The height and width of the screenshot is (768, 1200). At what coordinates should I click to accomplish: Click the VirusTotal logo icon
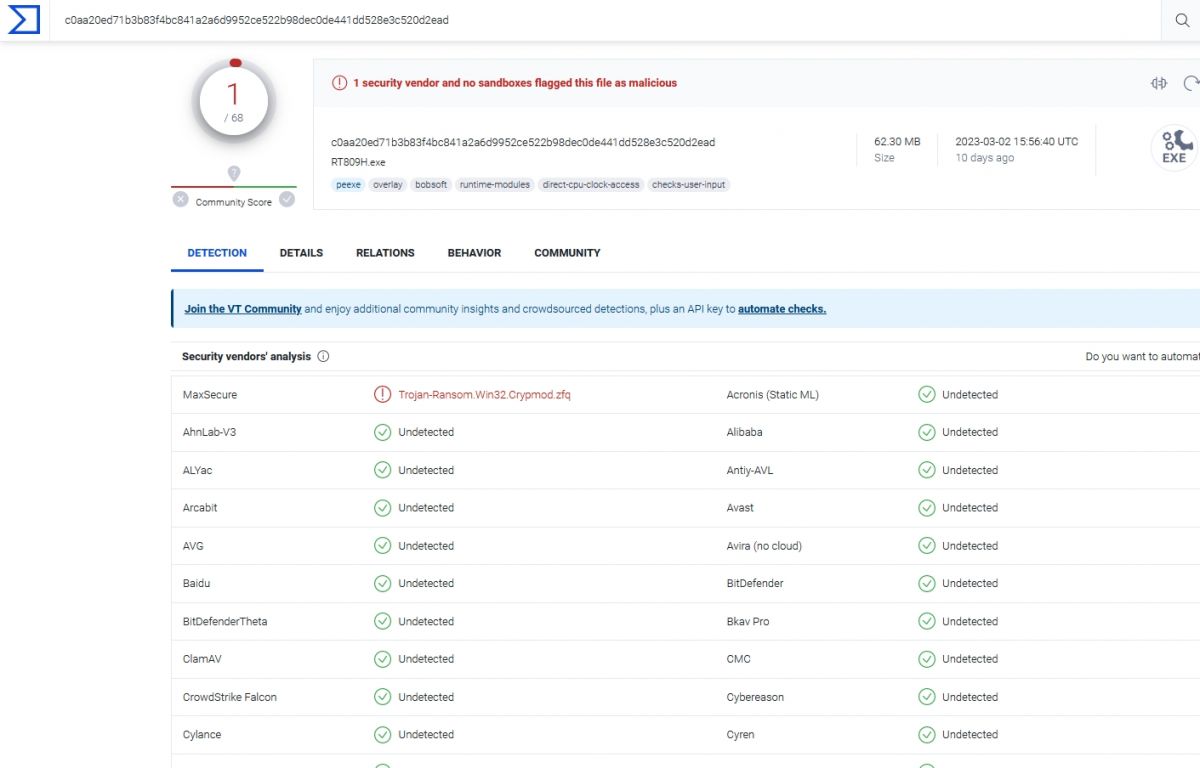(x=24, y=19)
